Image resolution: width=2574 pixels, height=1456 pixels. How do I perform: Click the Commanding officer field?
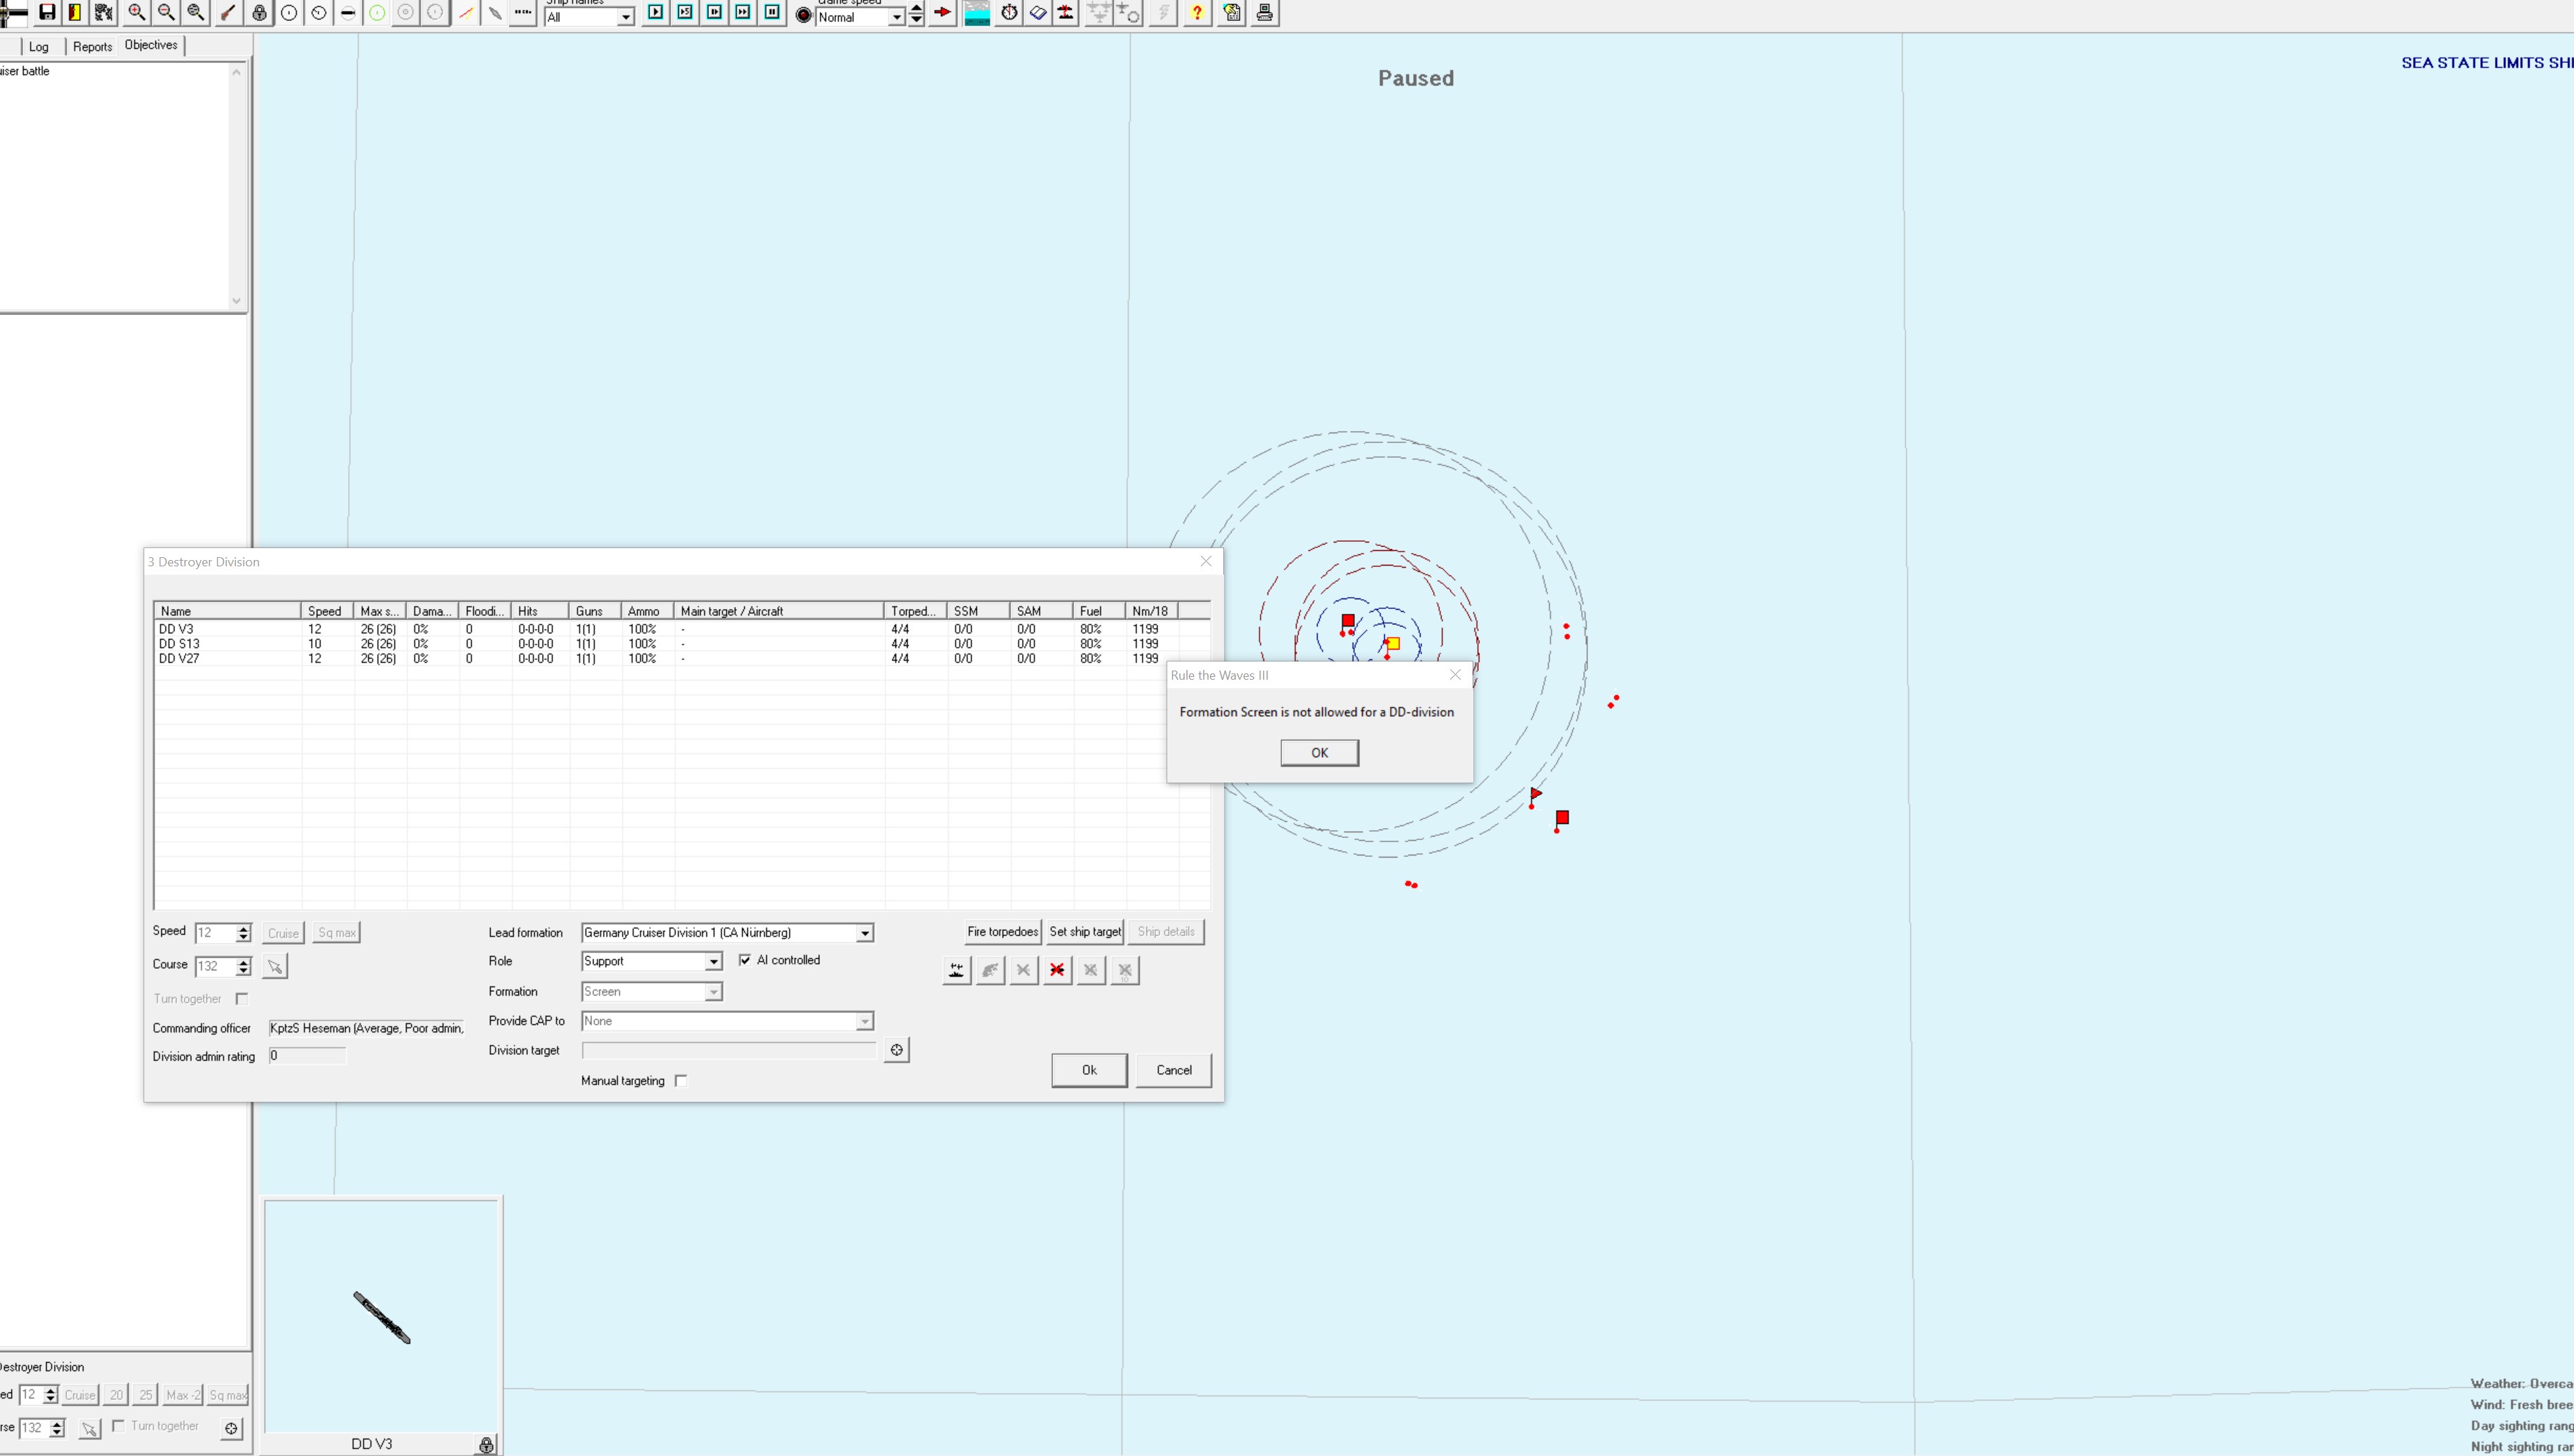click(366, 1028)
